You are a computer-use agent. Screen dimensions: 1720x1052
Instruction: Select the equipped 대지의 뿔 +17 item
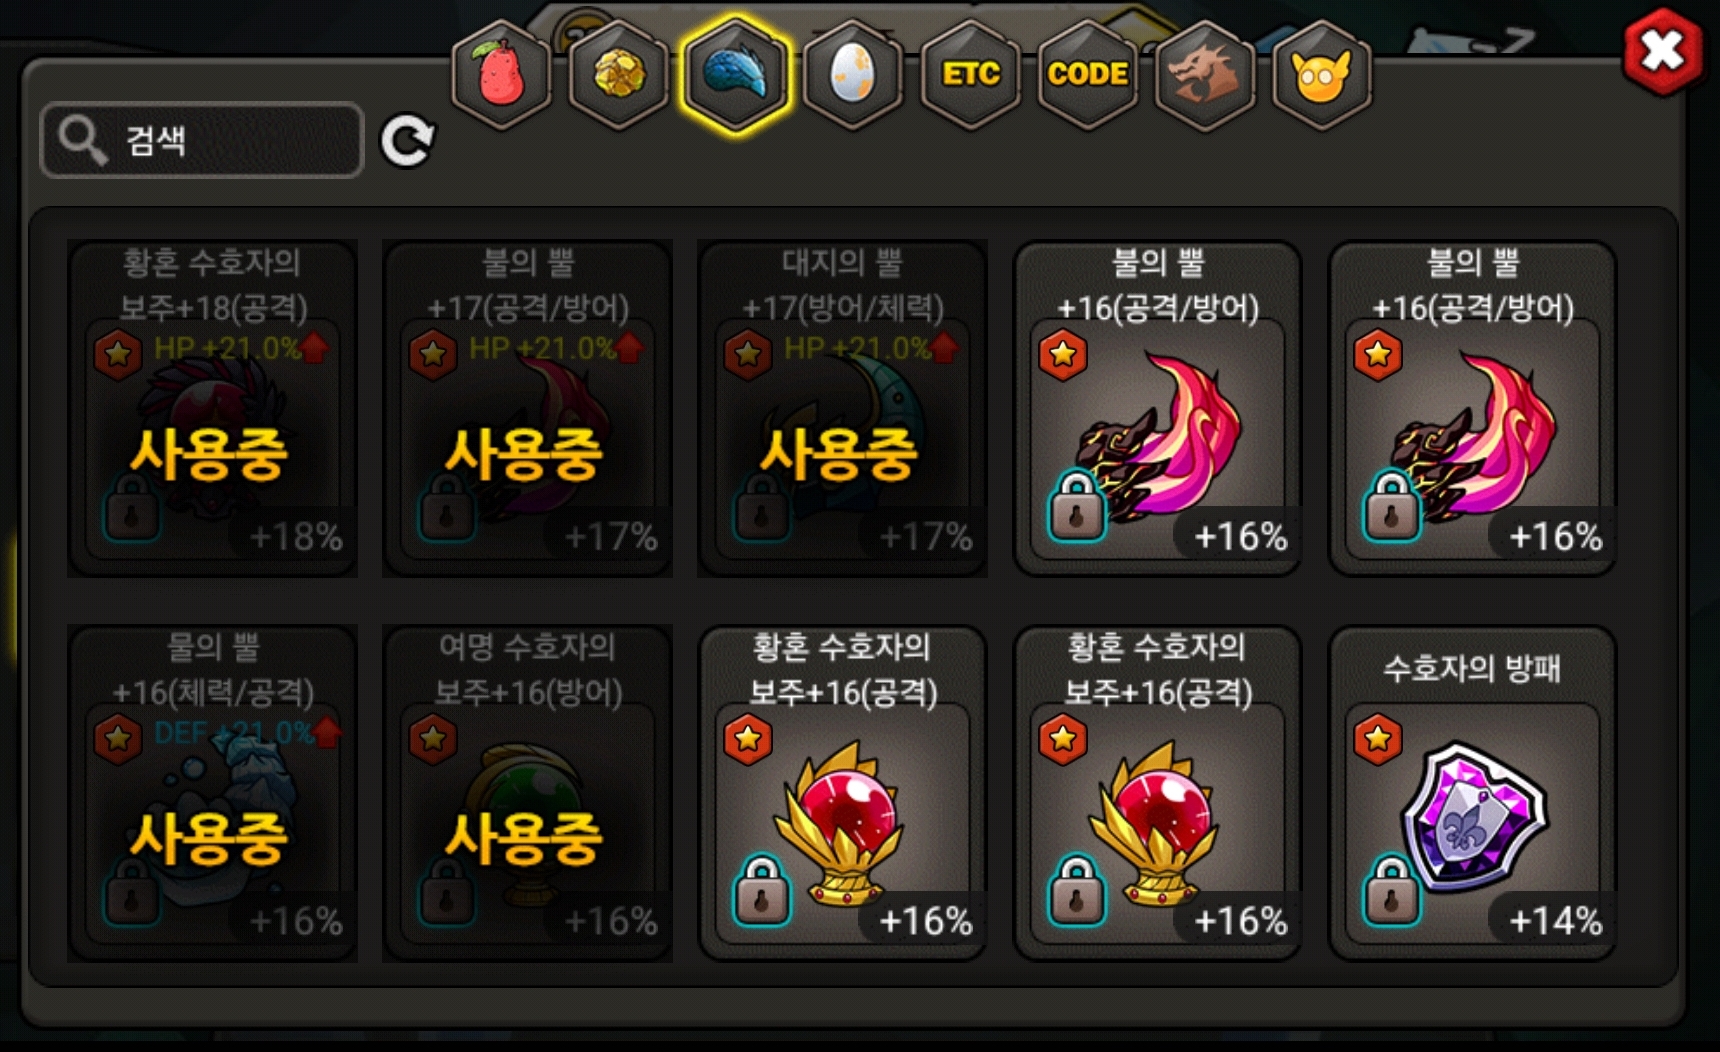[842, 408]
